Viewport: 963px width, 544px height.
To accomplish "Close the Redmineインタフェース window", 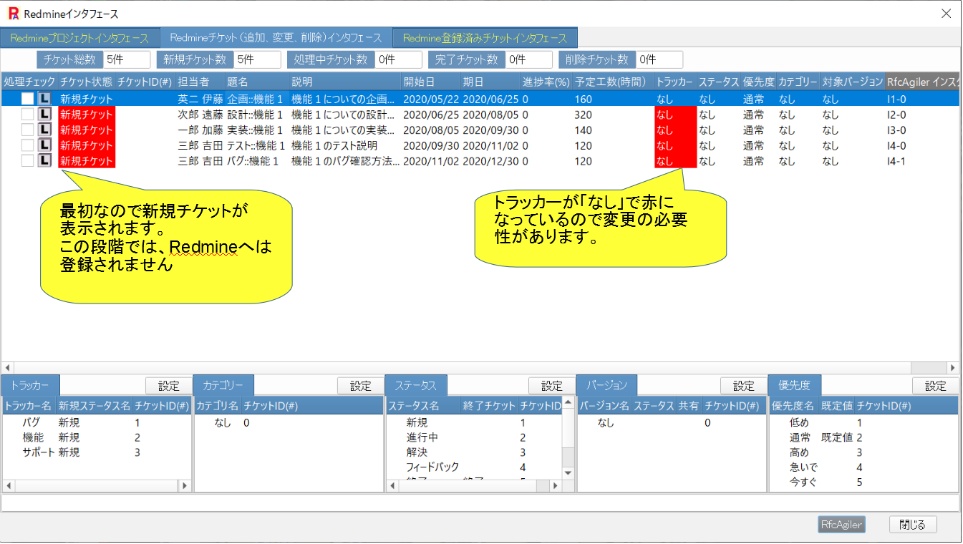I will click(x=946, y=14).
